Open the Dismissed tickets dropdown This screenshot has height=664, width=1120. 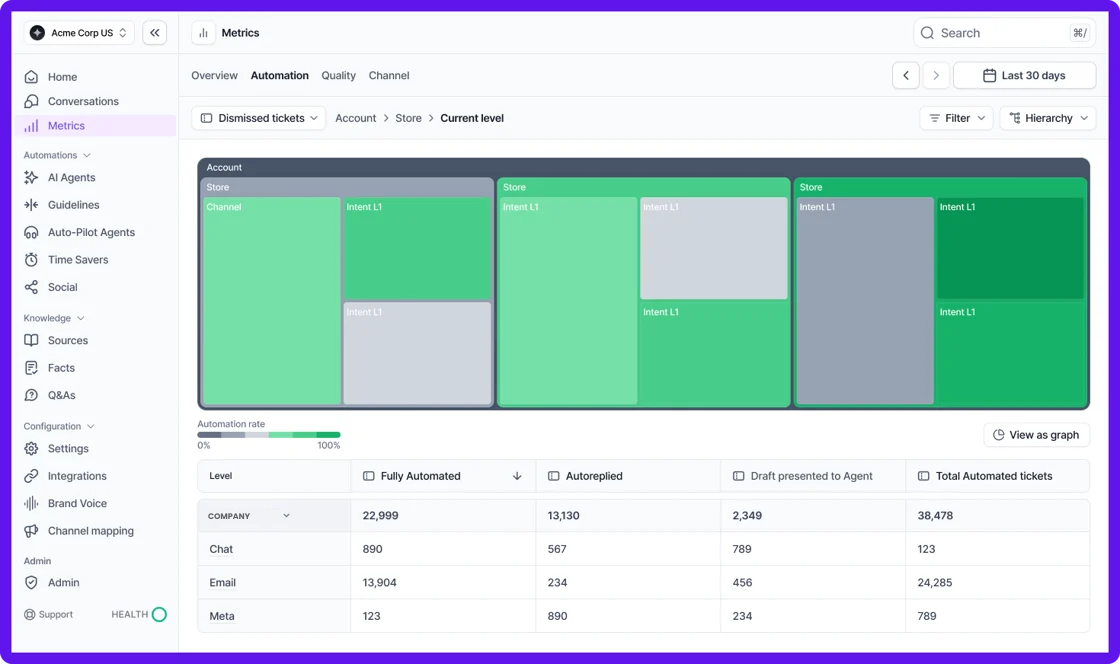(x=258, y=117)
